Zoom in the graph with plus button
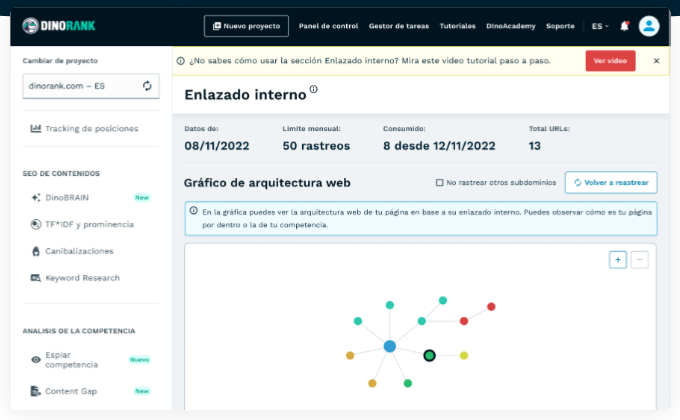This screenshot has width=680, height=420. point(618,260)
